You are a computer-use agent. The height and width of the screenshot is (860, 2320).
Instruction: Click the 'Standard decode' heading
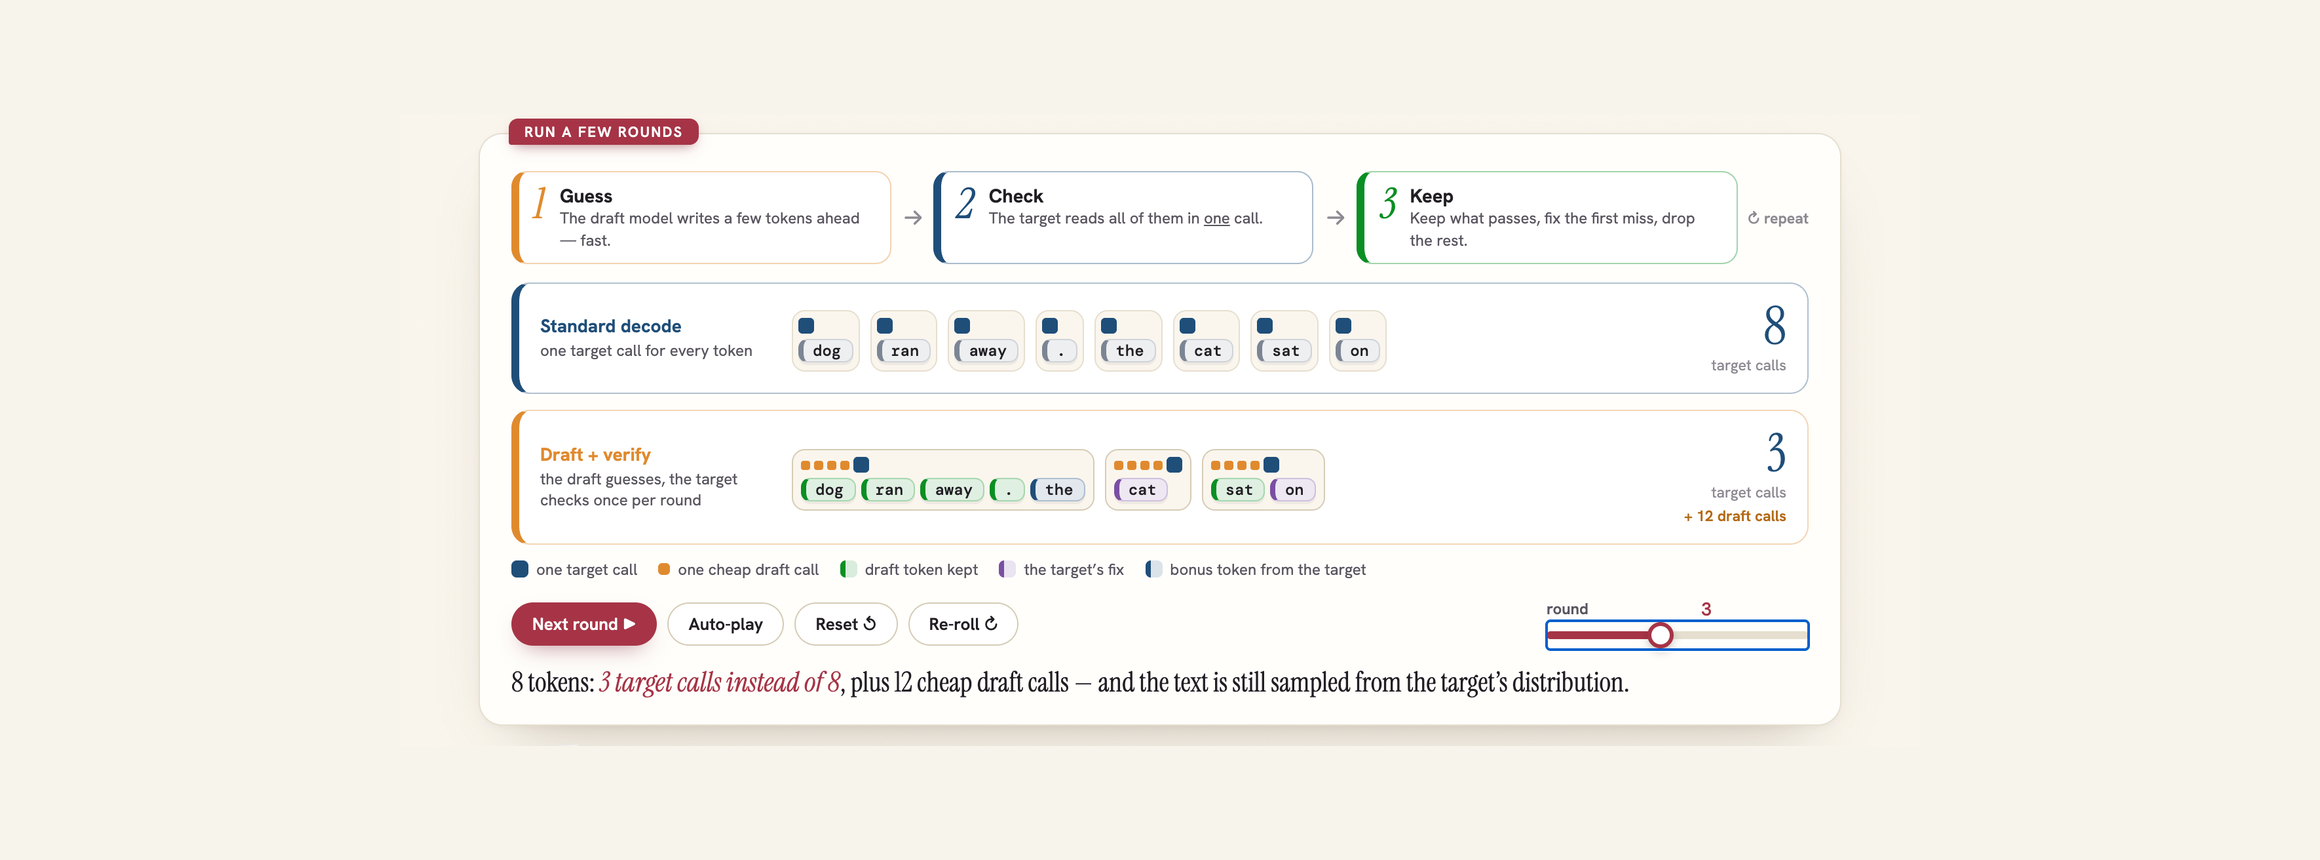point(610,326)
